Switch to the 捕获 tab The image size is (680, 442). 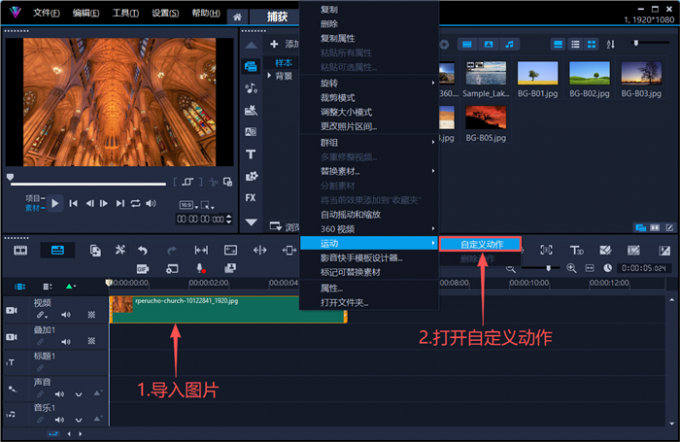coord(277,17)
